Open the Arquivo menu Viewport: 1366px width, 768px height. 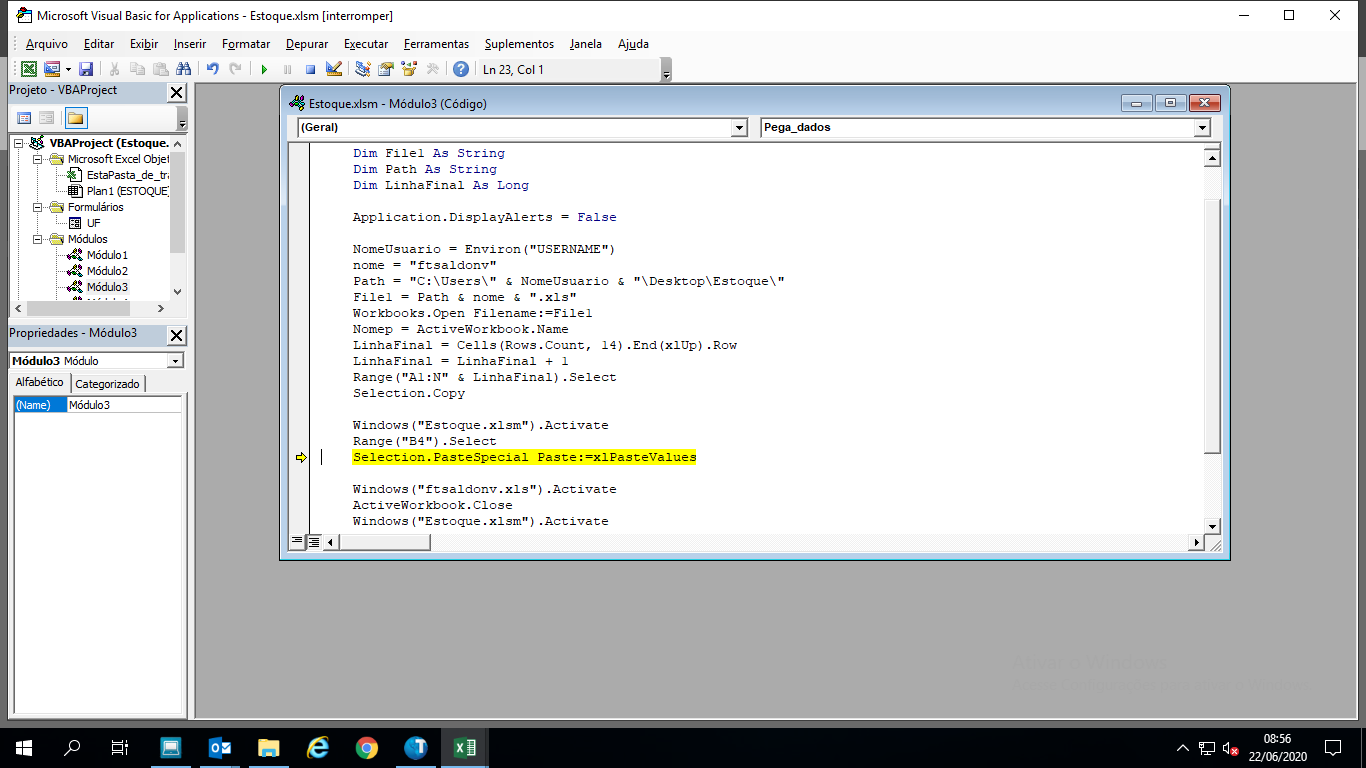click(x=47, y=44)
